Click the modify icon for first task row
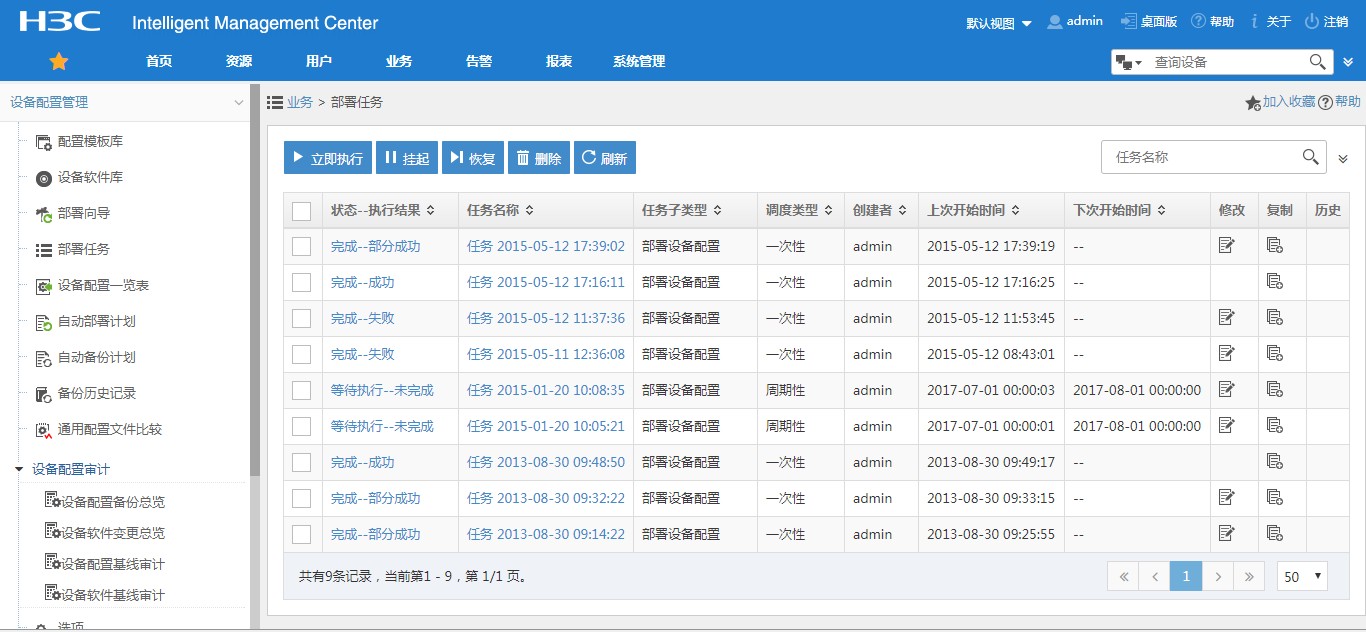1366x632 pixels. pos(1227,246)
